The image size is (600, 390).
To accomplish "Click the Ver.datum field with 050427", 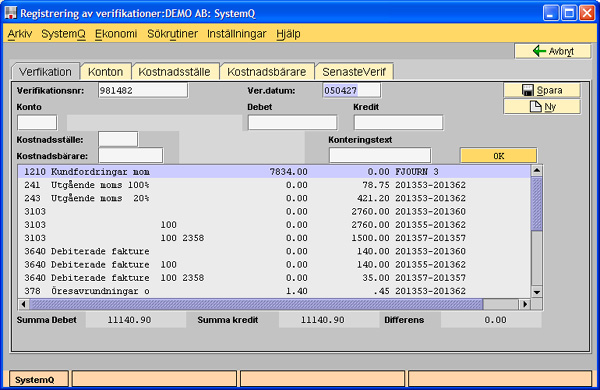I will (352, 91).
